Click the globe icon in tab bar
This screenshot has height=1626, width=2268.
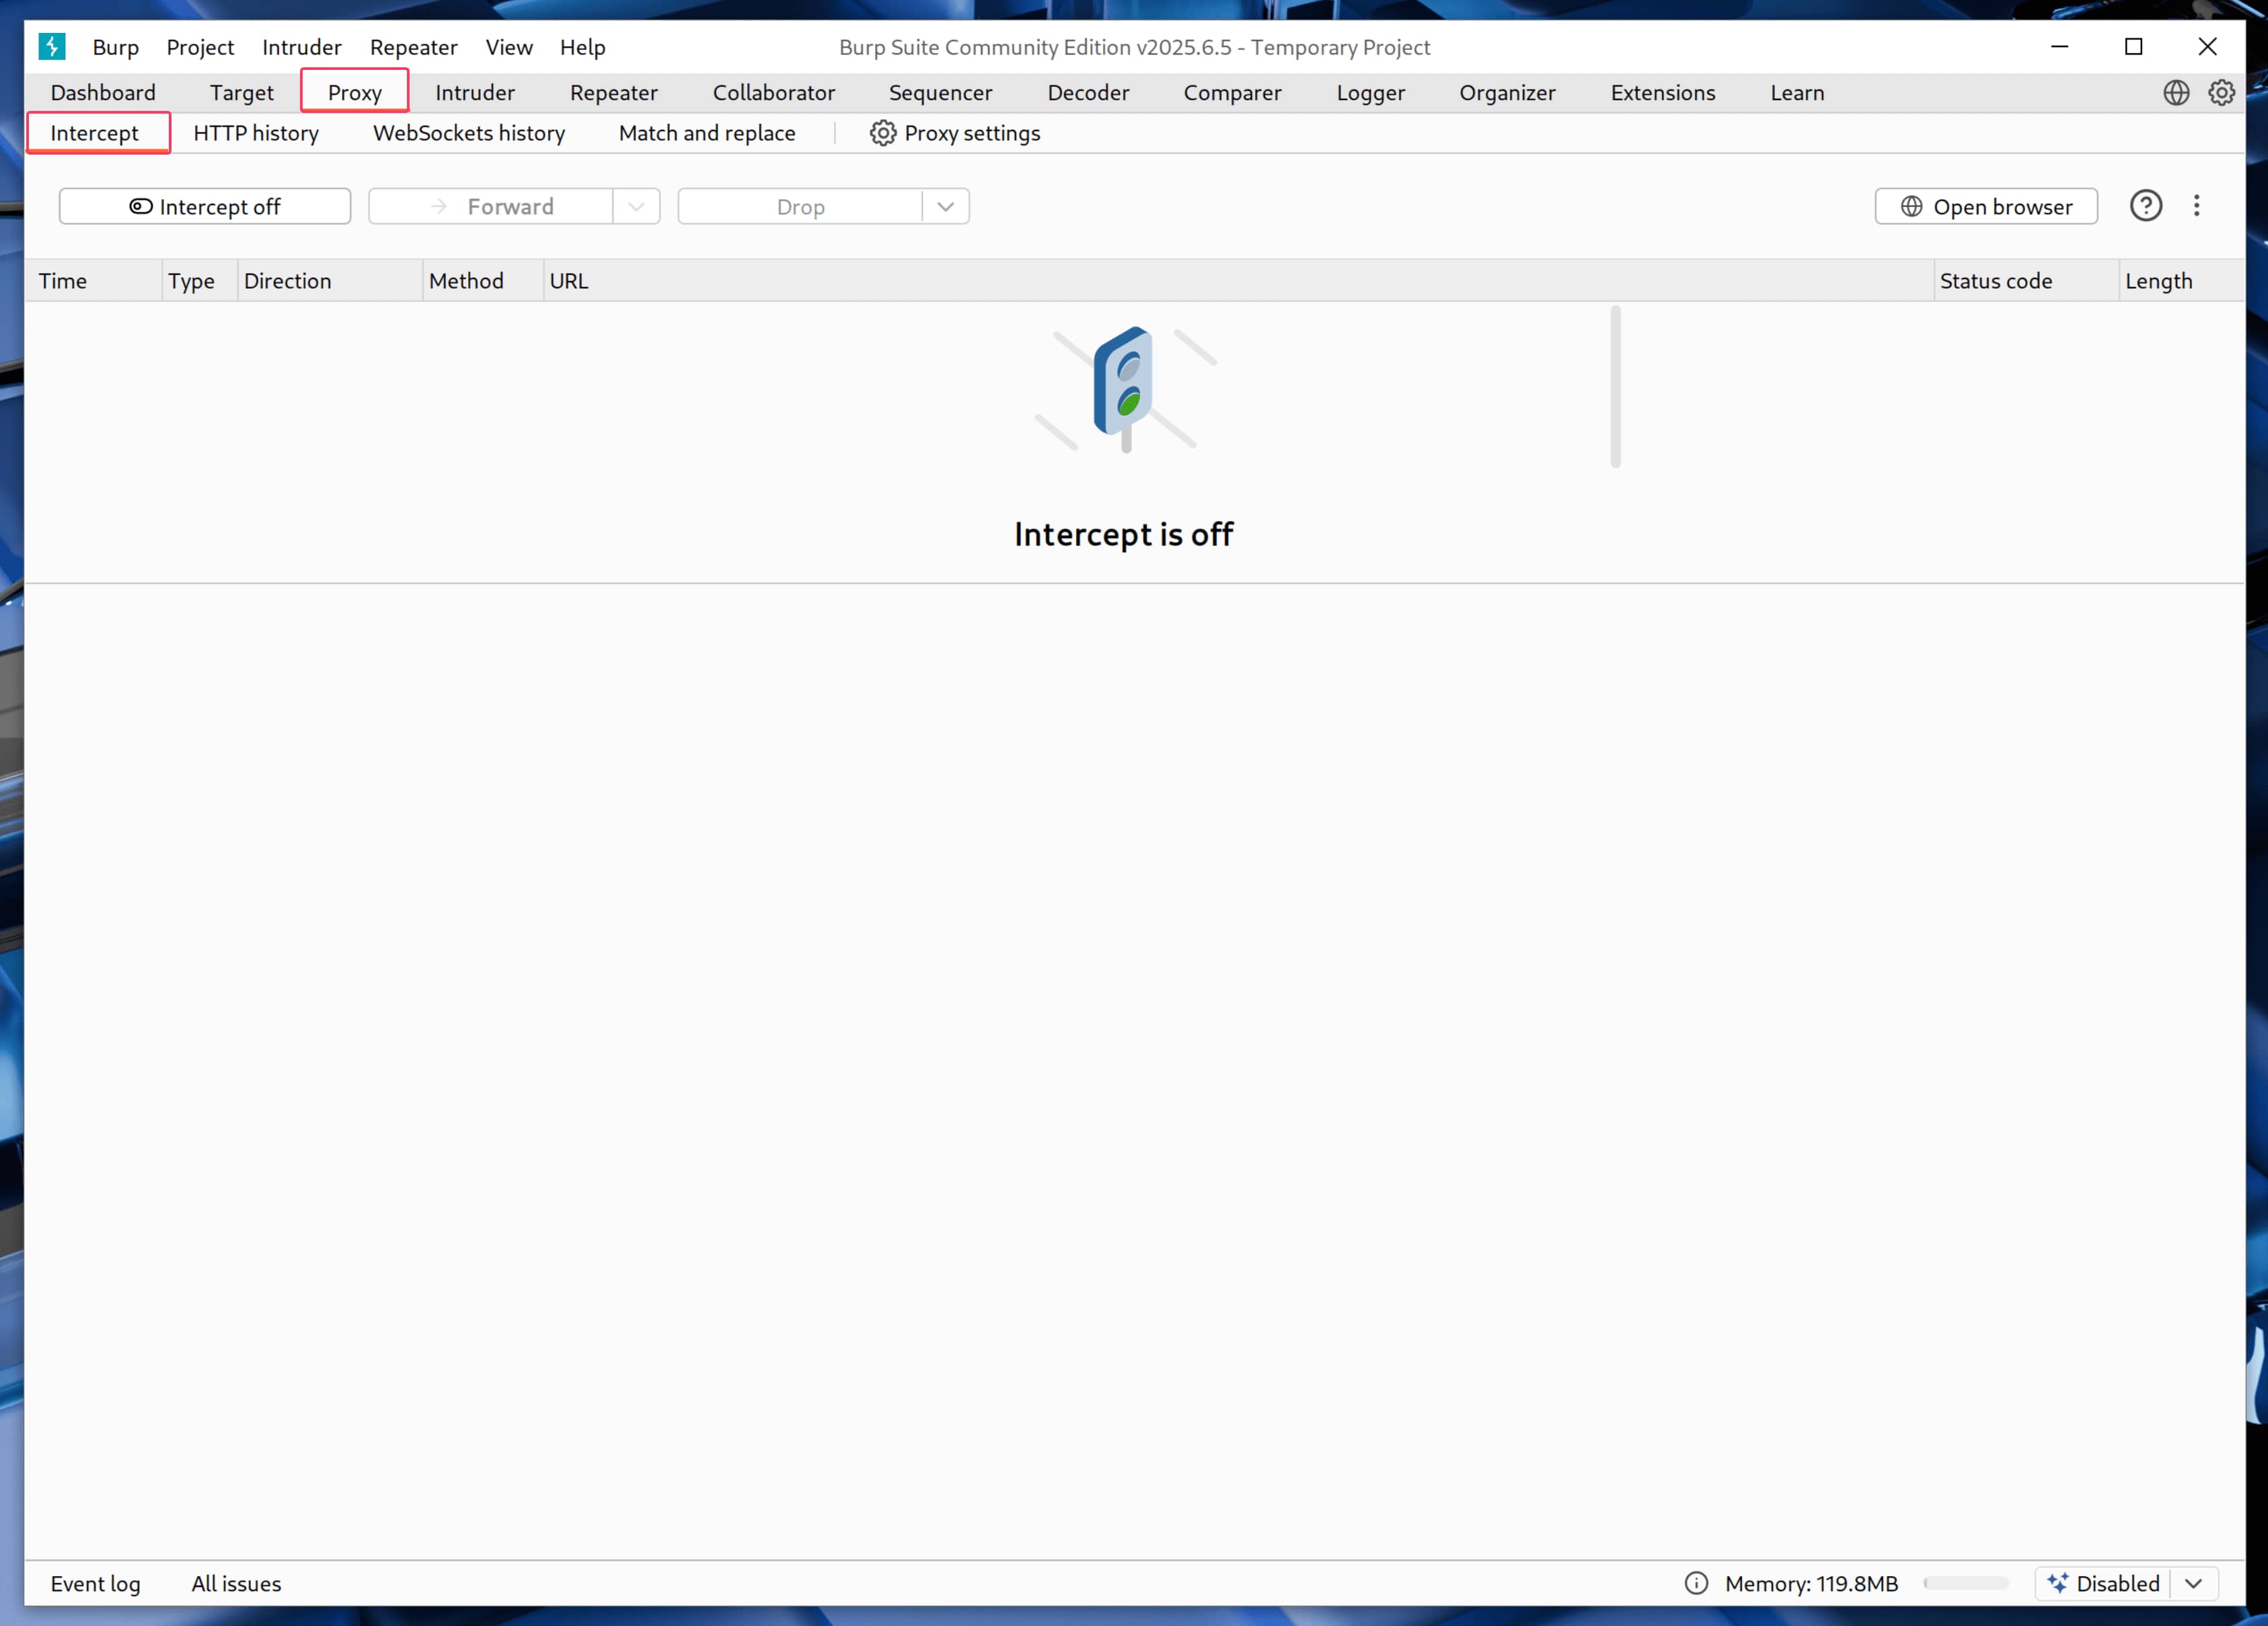tap(2176, 93)
